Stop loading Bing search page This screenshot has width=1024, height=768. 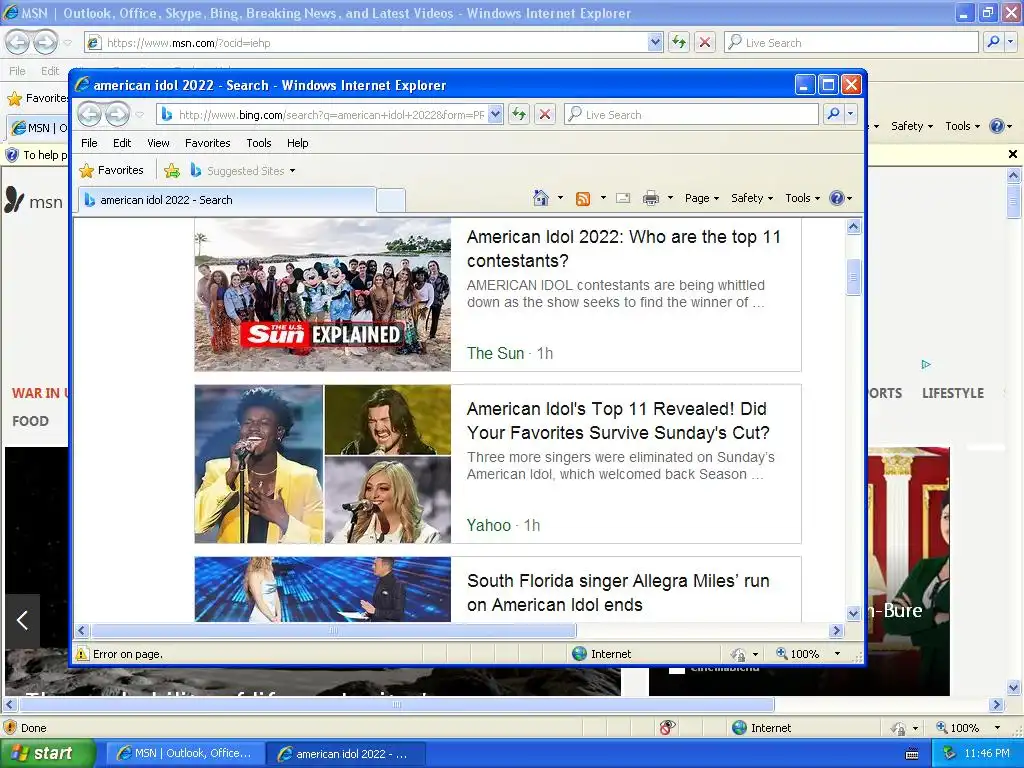tap(545, 114)
